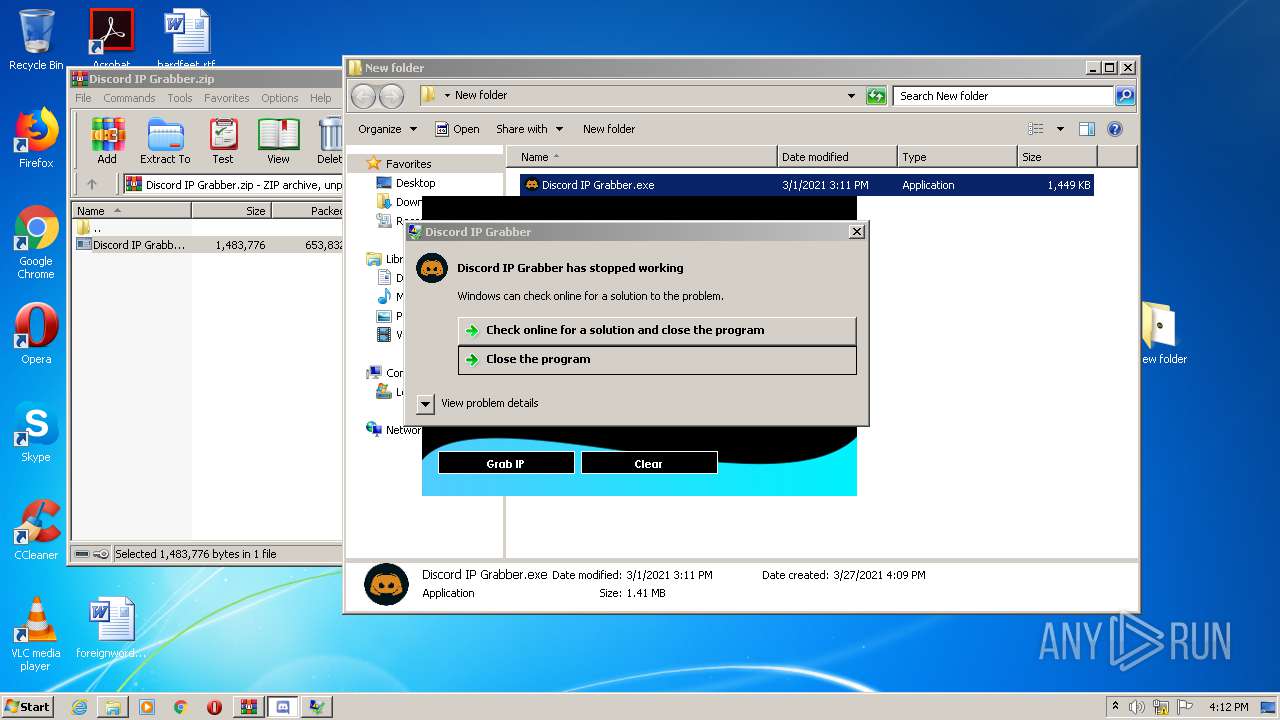Image resolution: width=1280 pixels, height=720 pixels.
Task: Sort by Type column in Explorer
Action: click(957, 157)
